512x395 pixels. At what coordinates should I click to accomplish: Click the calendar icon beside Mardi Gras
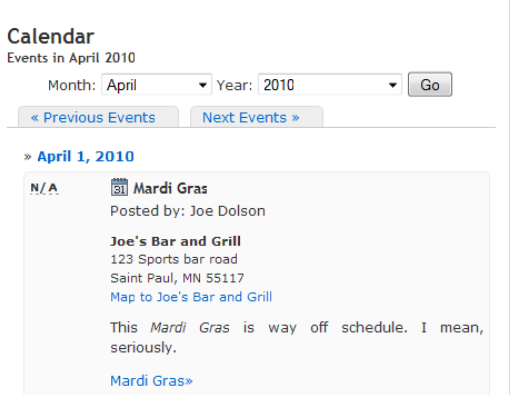point(119,187)
